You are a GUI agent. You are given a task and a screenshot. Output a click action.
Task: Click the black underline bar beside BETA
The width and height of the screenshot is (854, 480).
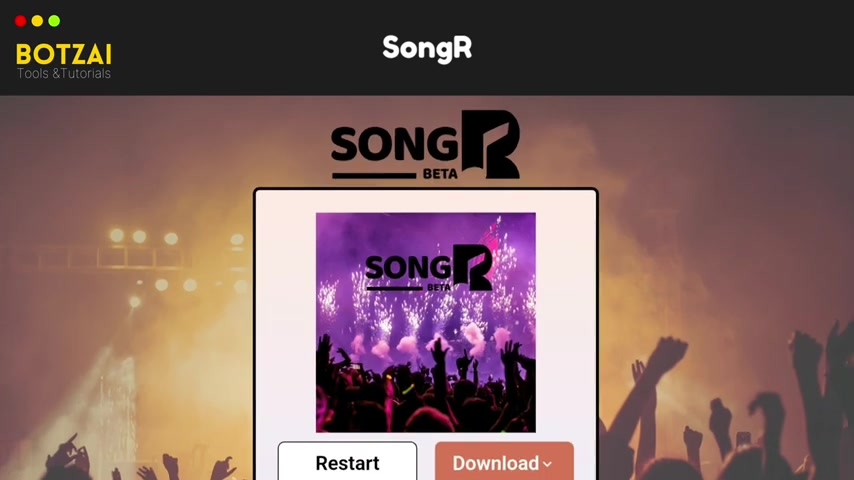(x=374, y=175)
